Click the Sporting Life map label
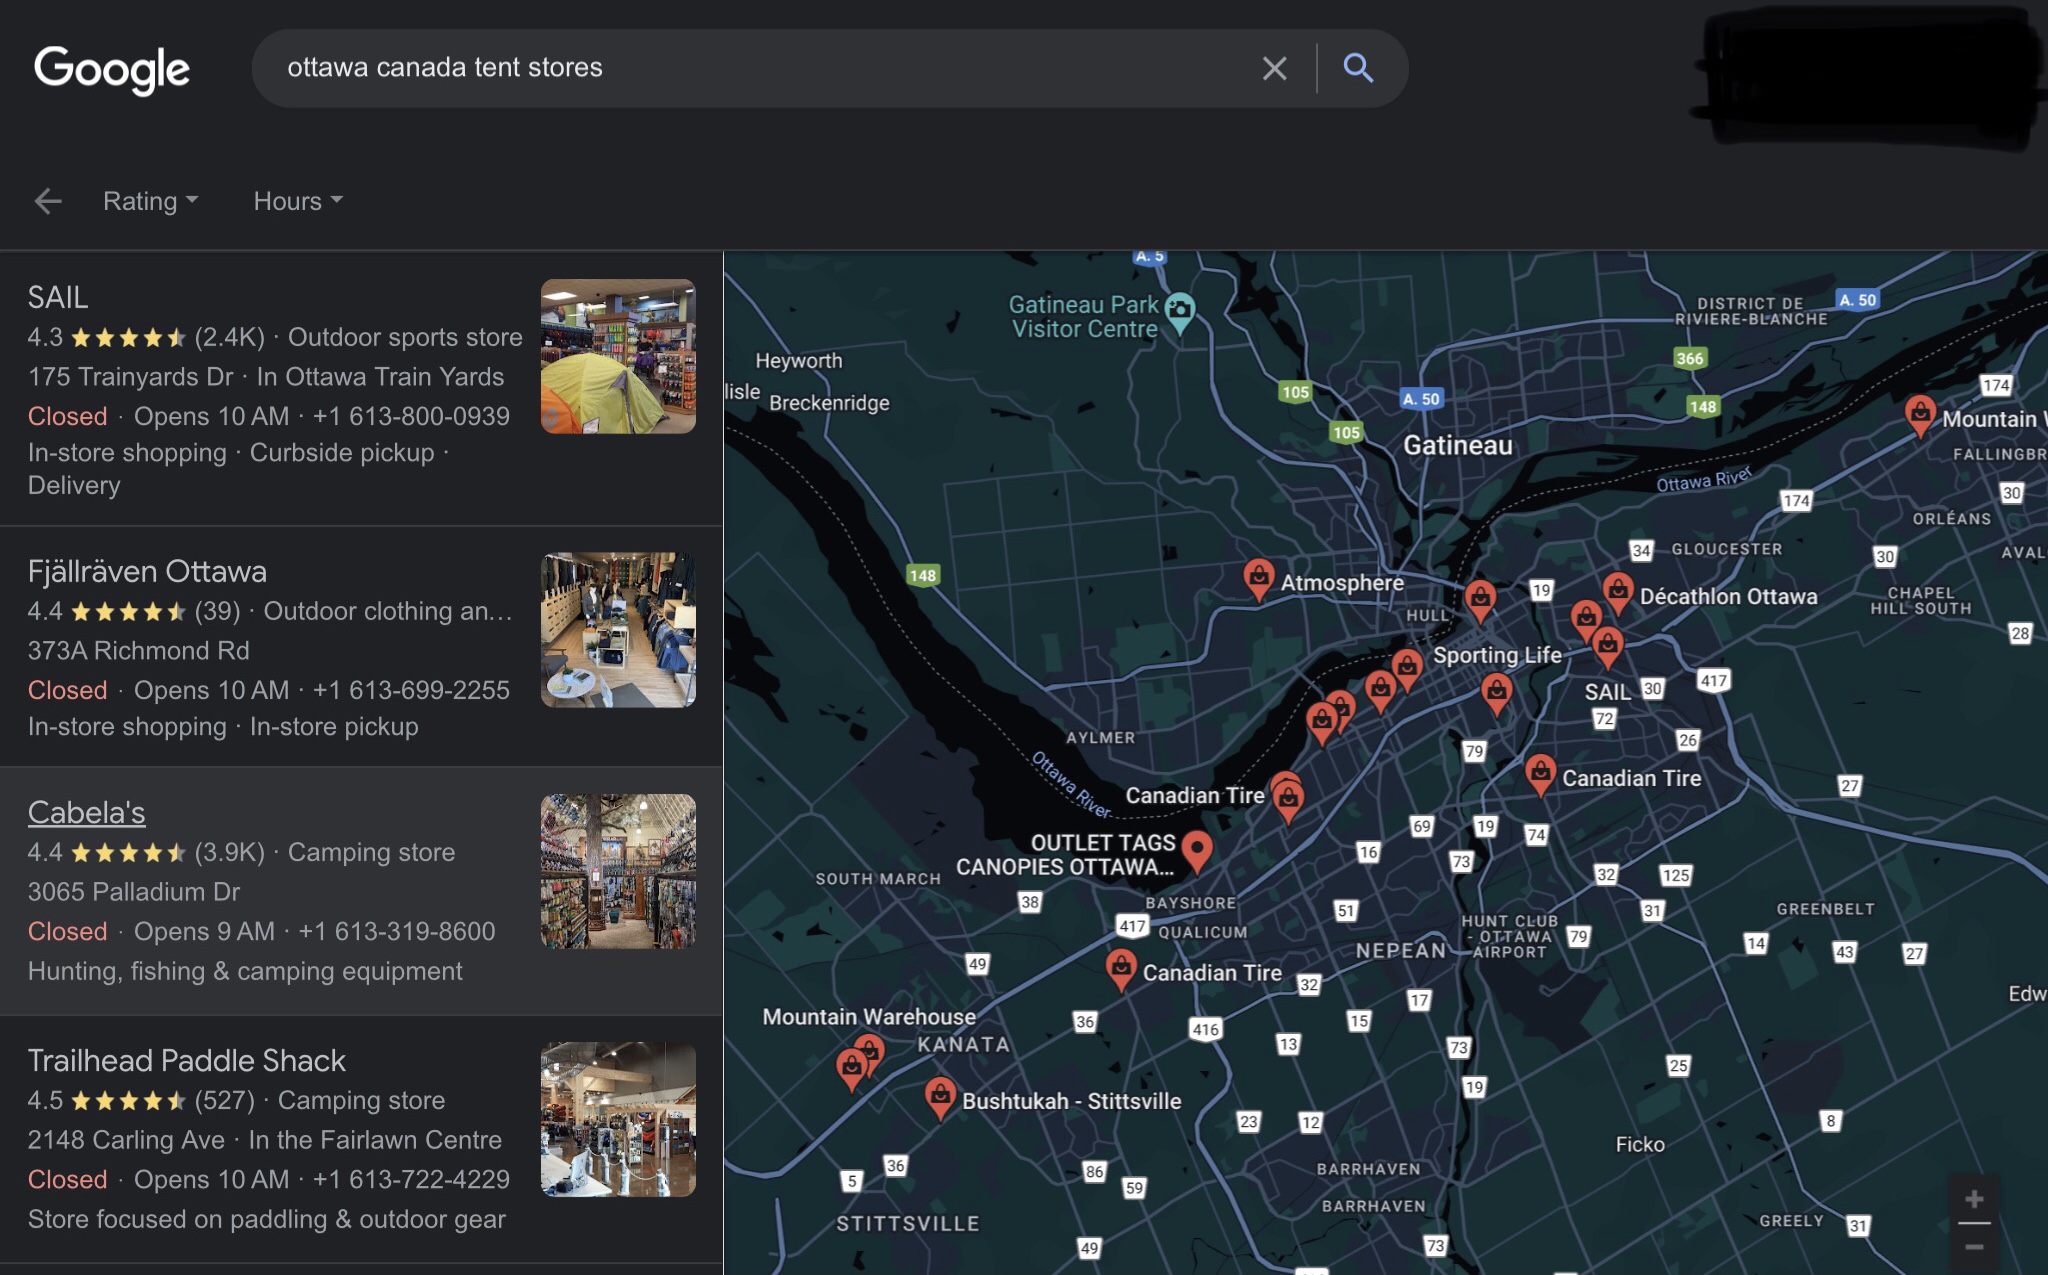This screenshot has height=1275, width=2048. 1497,655
